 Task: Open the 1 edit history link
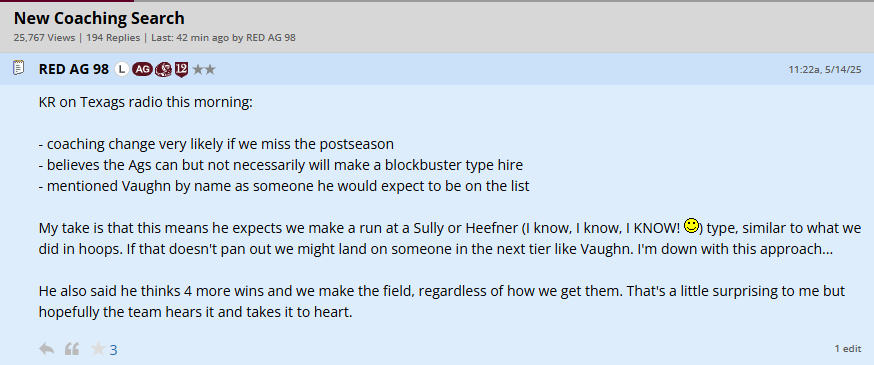pos(848,349)
